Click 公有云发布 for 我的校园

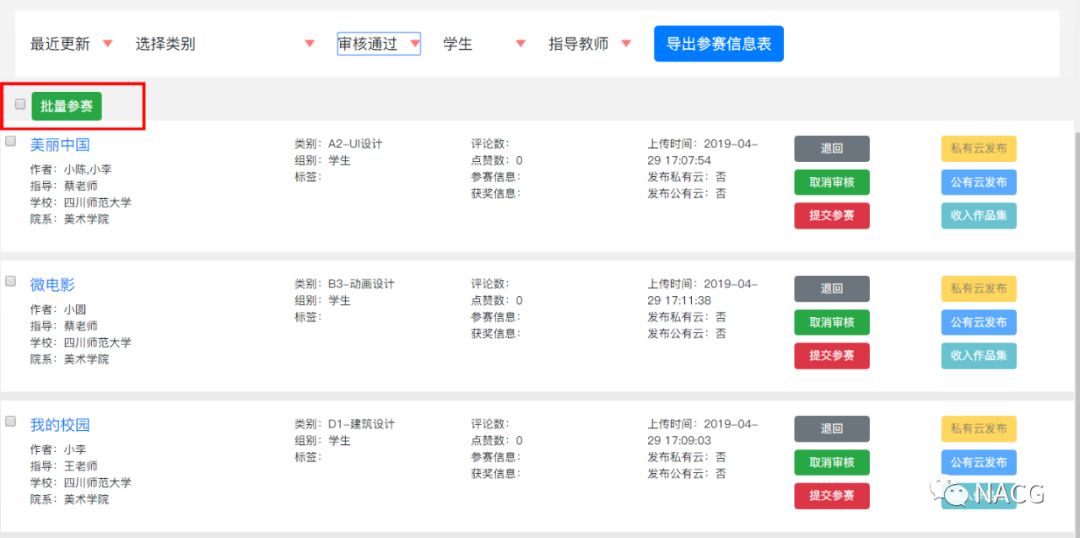click(x=979, y=463)
